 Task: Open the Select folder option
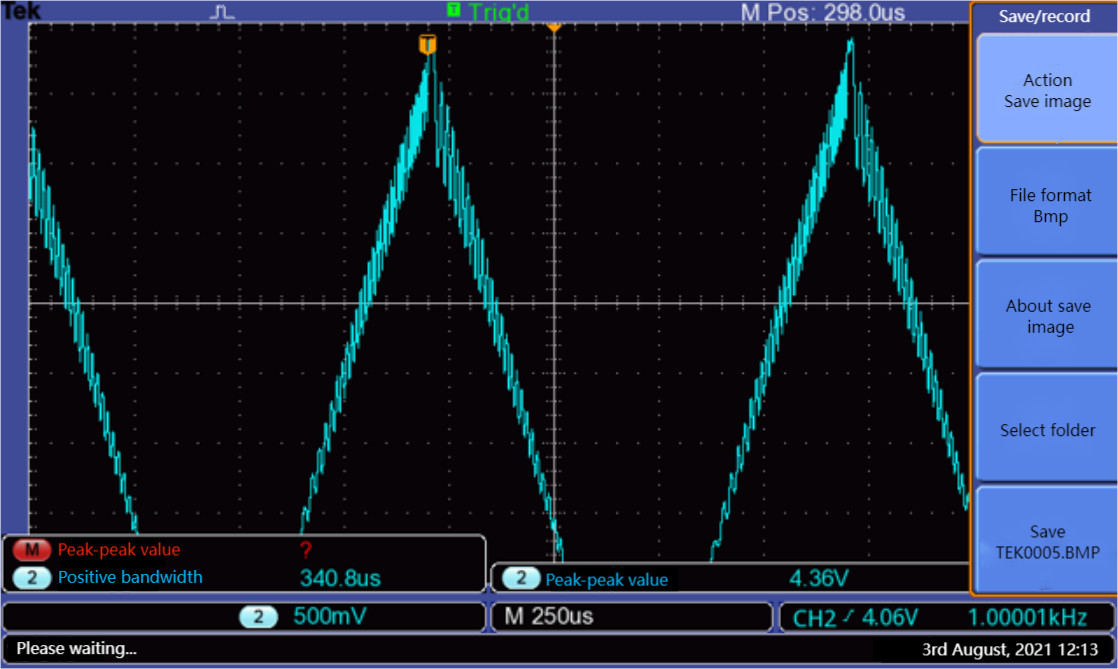pyautogui.click(x=1047, y=430)
